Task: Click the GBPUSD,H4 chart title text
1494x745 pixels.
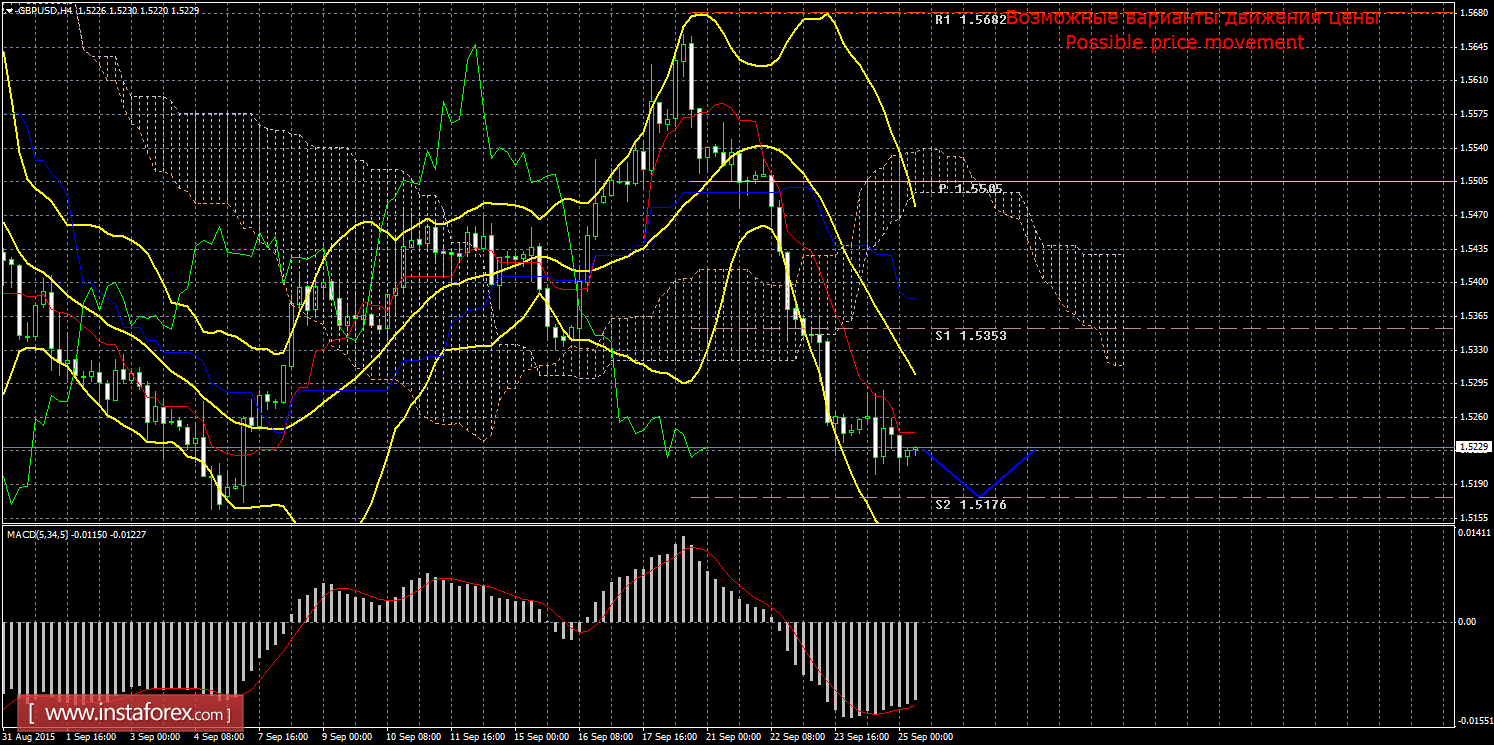Action: (44, 10)
